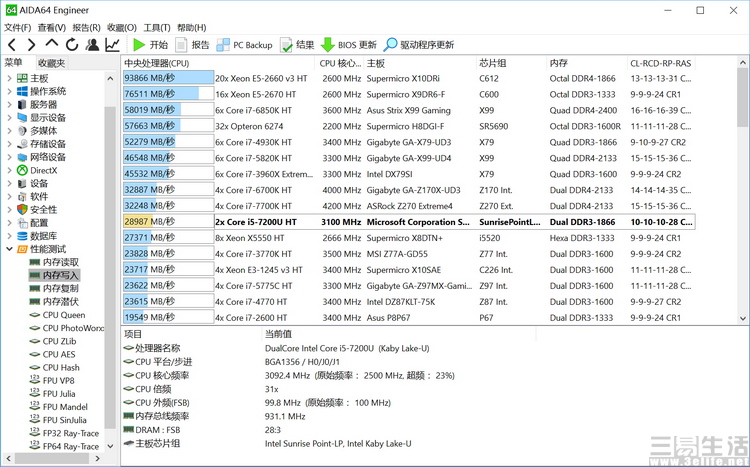Screen dimensions: 750x467
Task: Select the CPU ZLib benchmark icon
Action: [34, 341]
